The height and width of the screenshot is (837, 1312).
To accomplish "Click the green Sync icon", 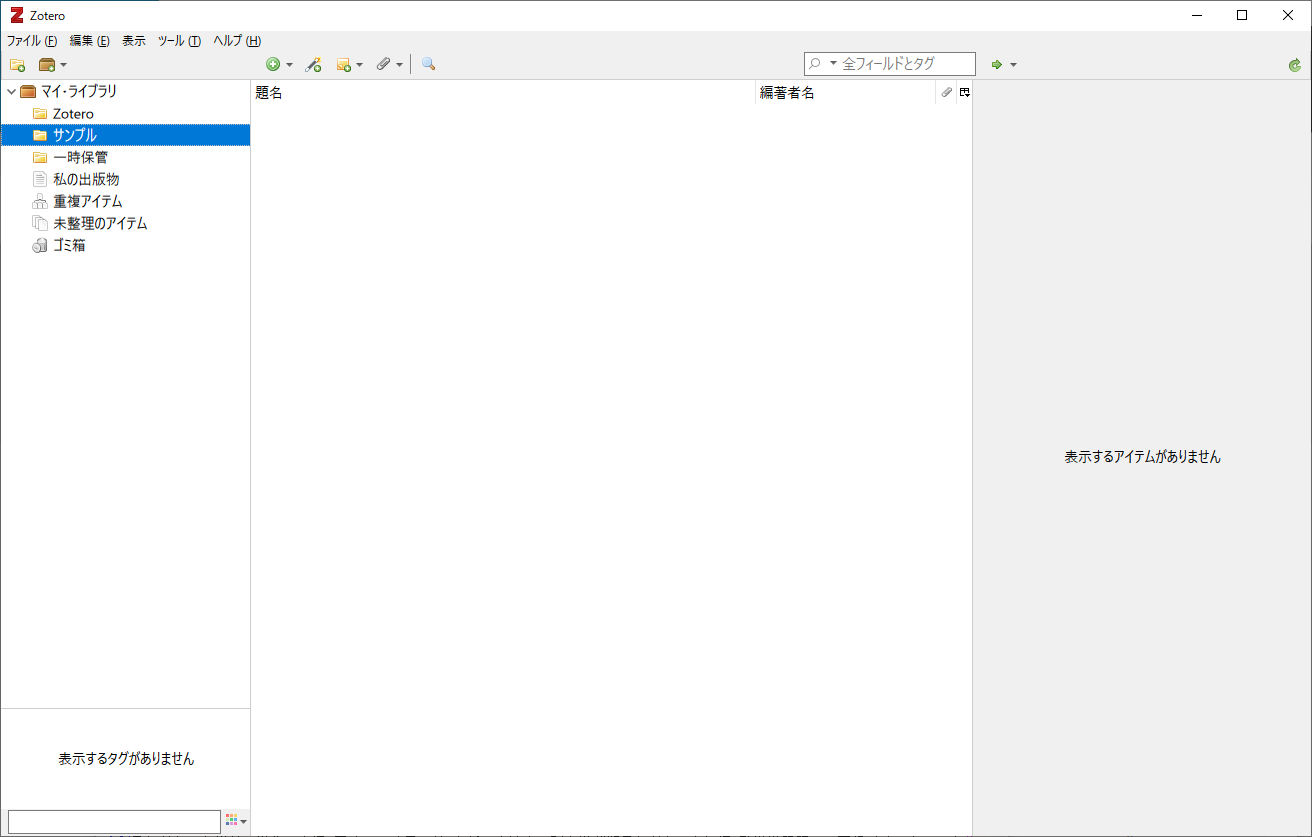I will [x=1295, y=64].
